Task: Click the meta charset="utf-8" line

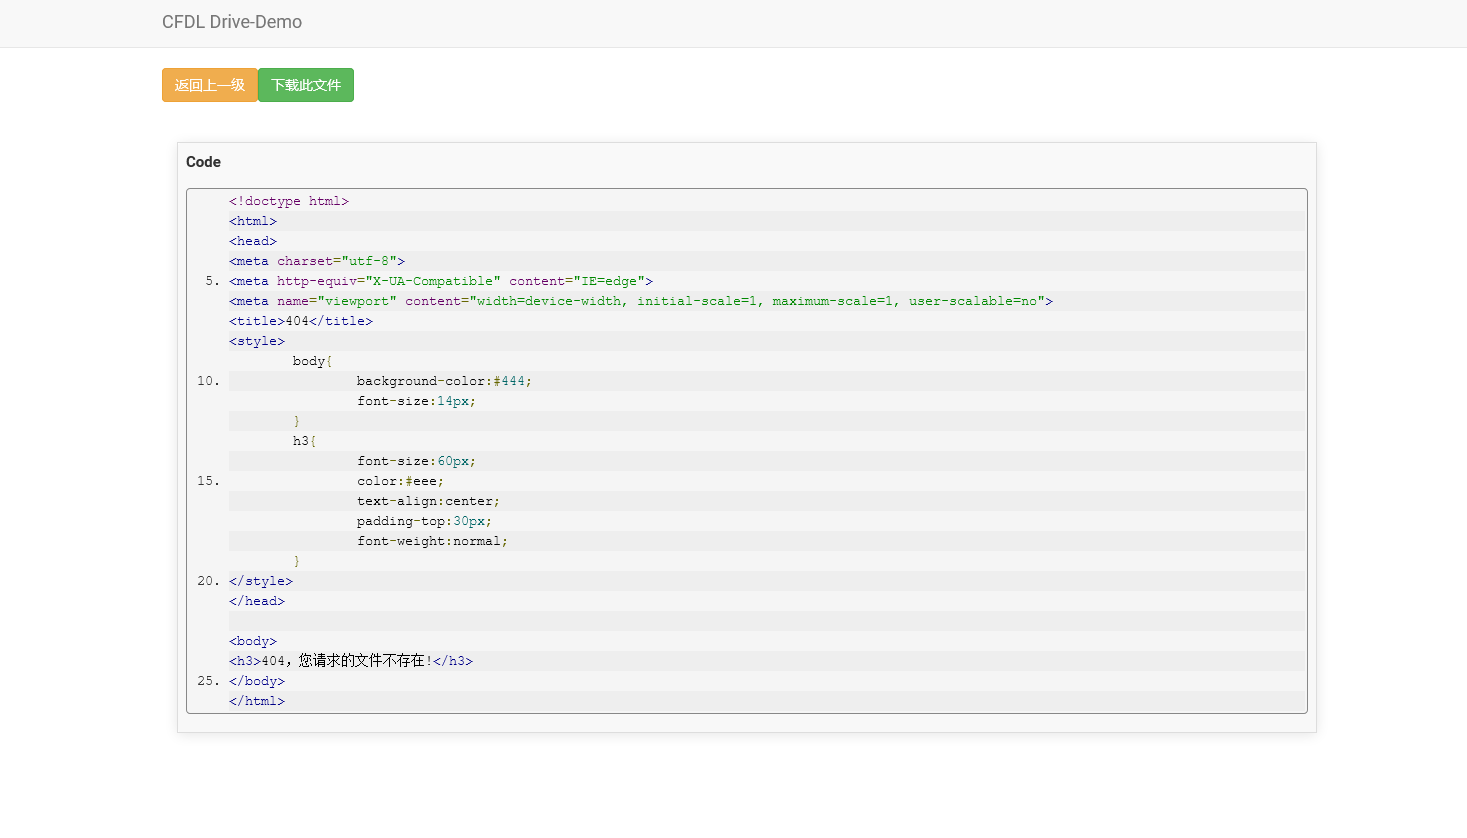Action: pos(767,261)
